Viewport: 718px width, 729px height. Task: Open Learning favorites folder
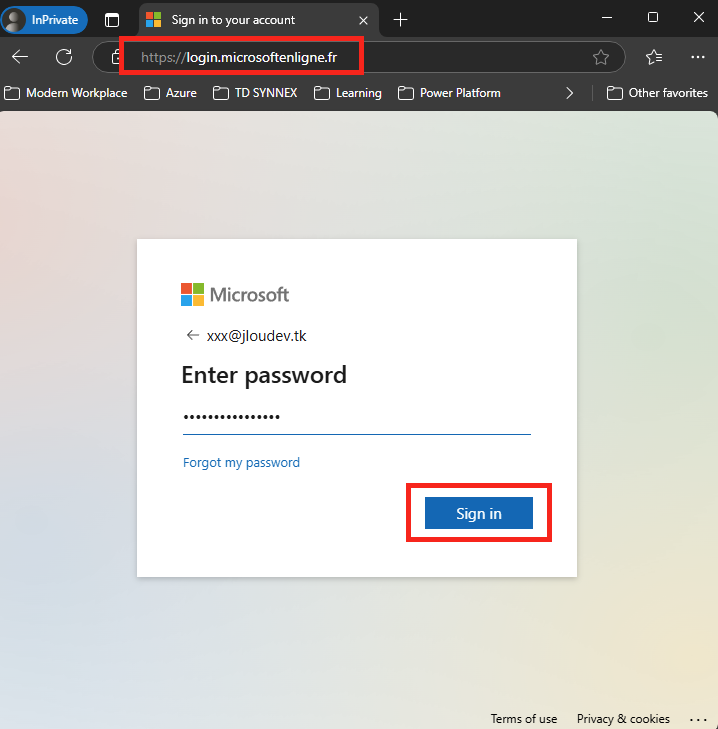tap(348, 93)
